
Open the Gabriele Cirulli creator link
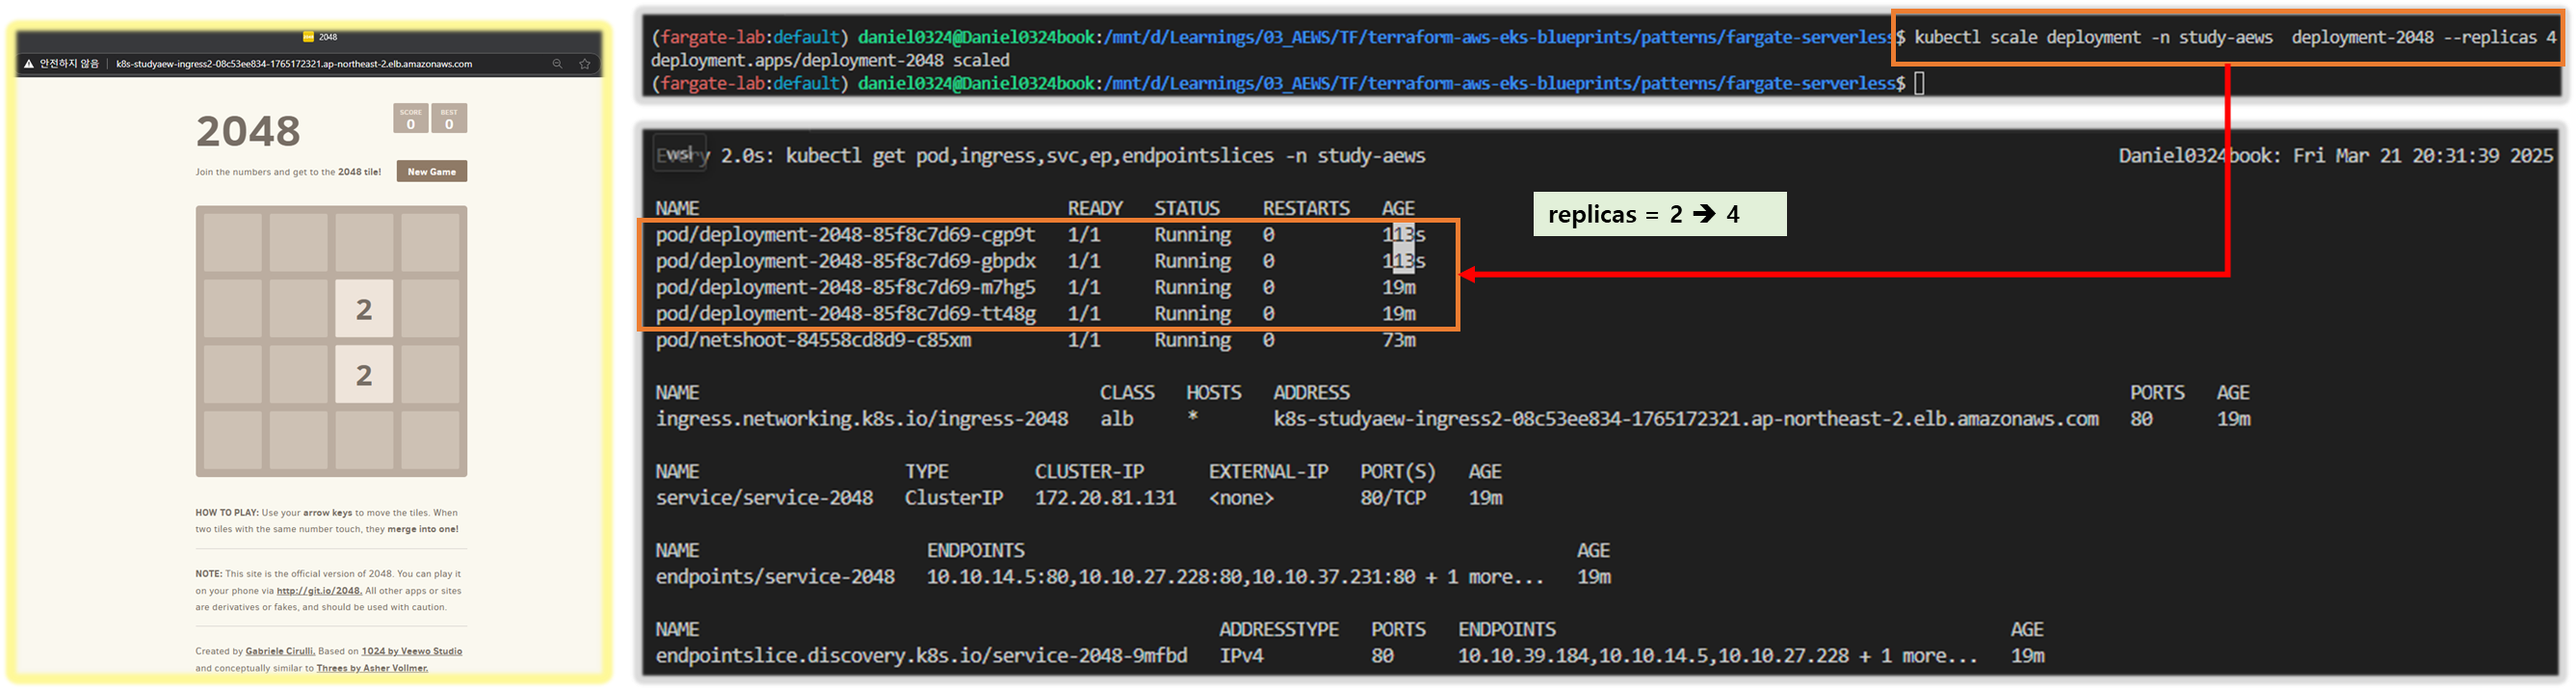pyautogui.click(x=280, y=651)
